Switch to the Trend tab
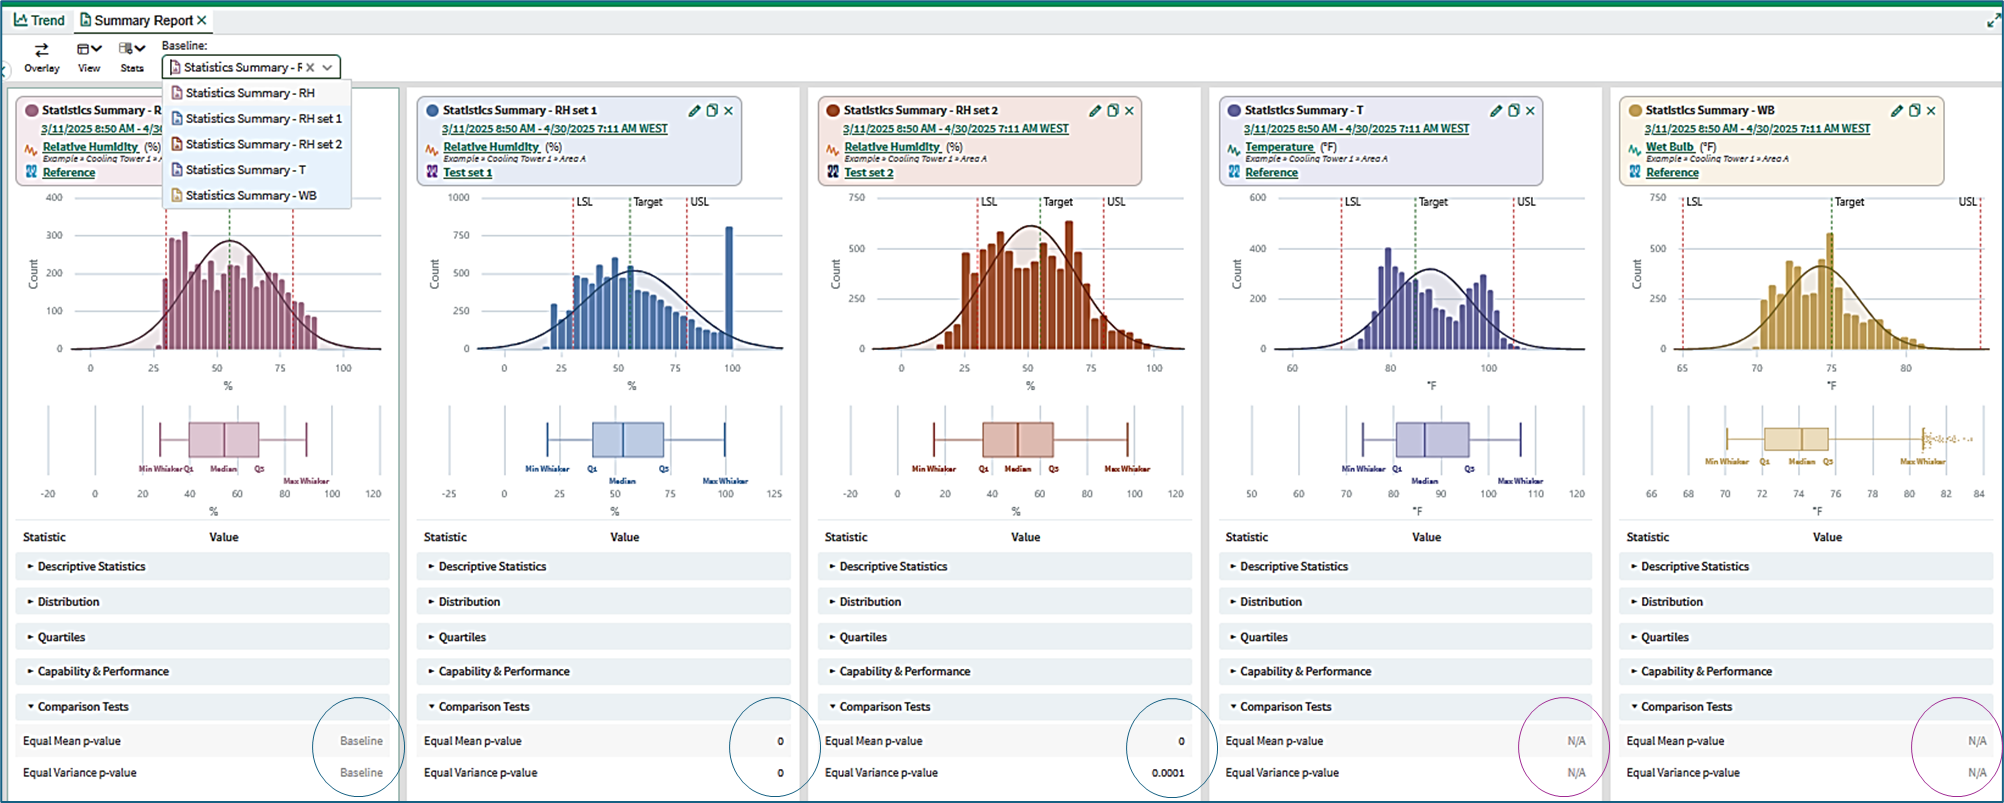The image size is (2004, 803). [39, 20]
